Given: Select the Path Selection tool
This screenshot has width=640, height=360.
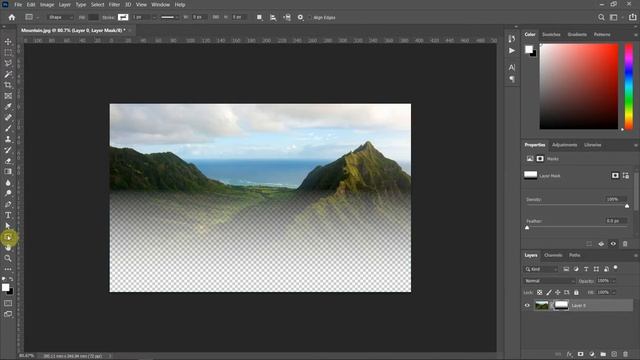Looking at the screenshot, I should click(8, 226).
